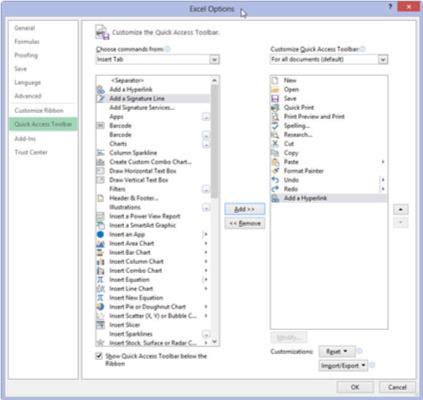Viewport: 423px width, 400px height.
Task: Click the Insert Line Chart icon
Action: coord(100,289)
